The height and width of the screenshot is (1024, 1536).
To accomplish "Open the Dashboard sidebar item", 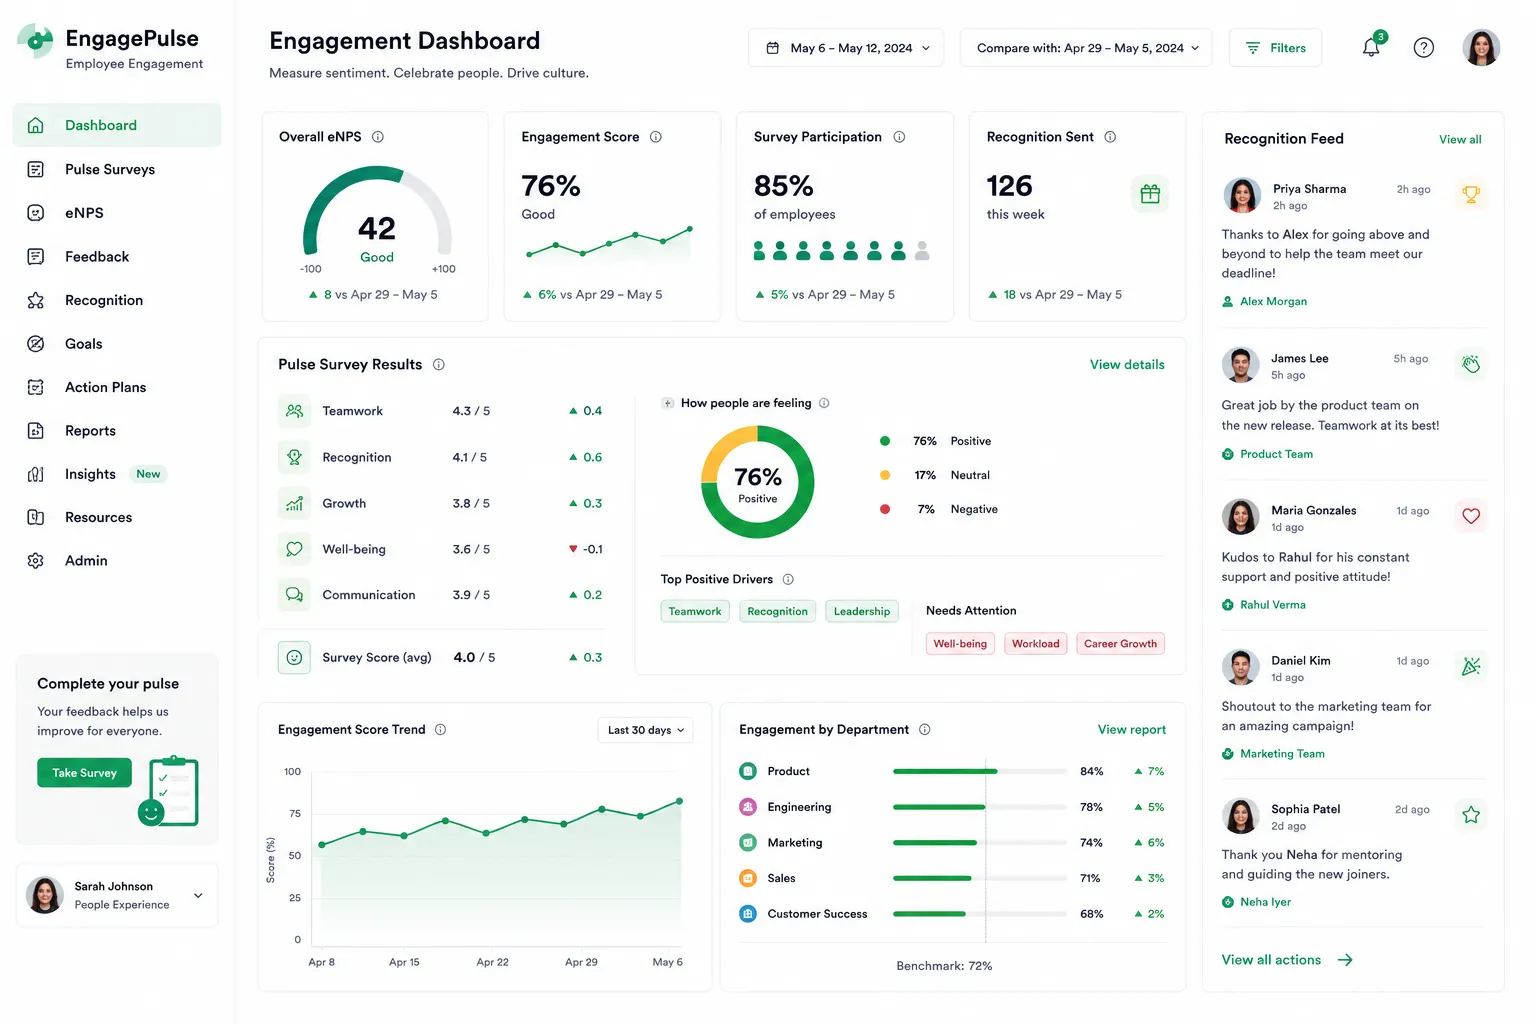I will pyautogui.click(x=117, y=125).
